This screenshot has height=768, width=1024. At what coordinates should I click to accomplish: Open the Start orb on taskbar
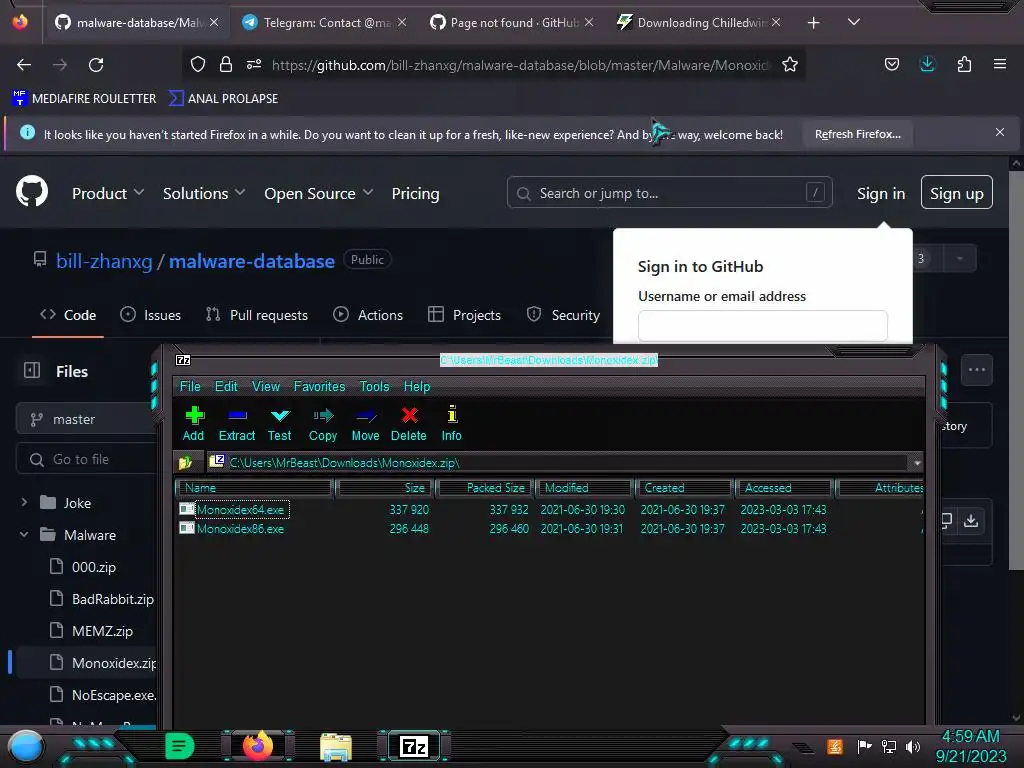point(26,746)
